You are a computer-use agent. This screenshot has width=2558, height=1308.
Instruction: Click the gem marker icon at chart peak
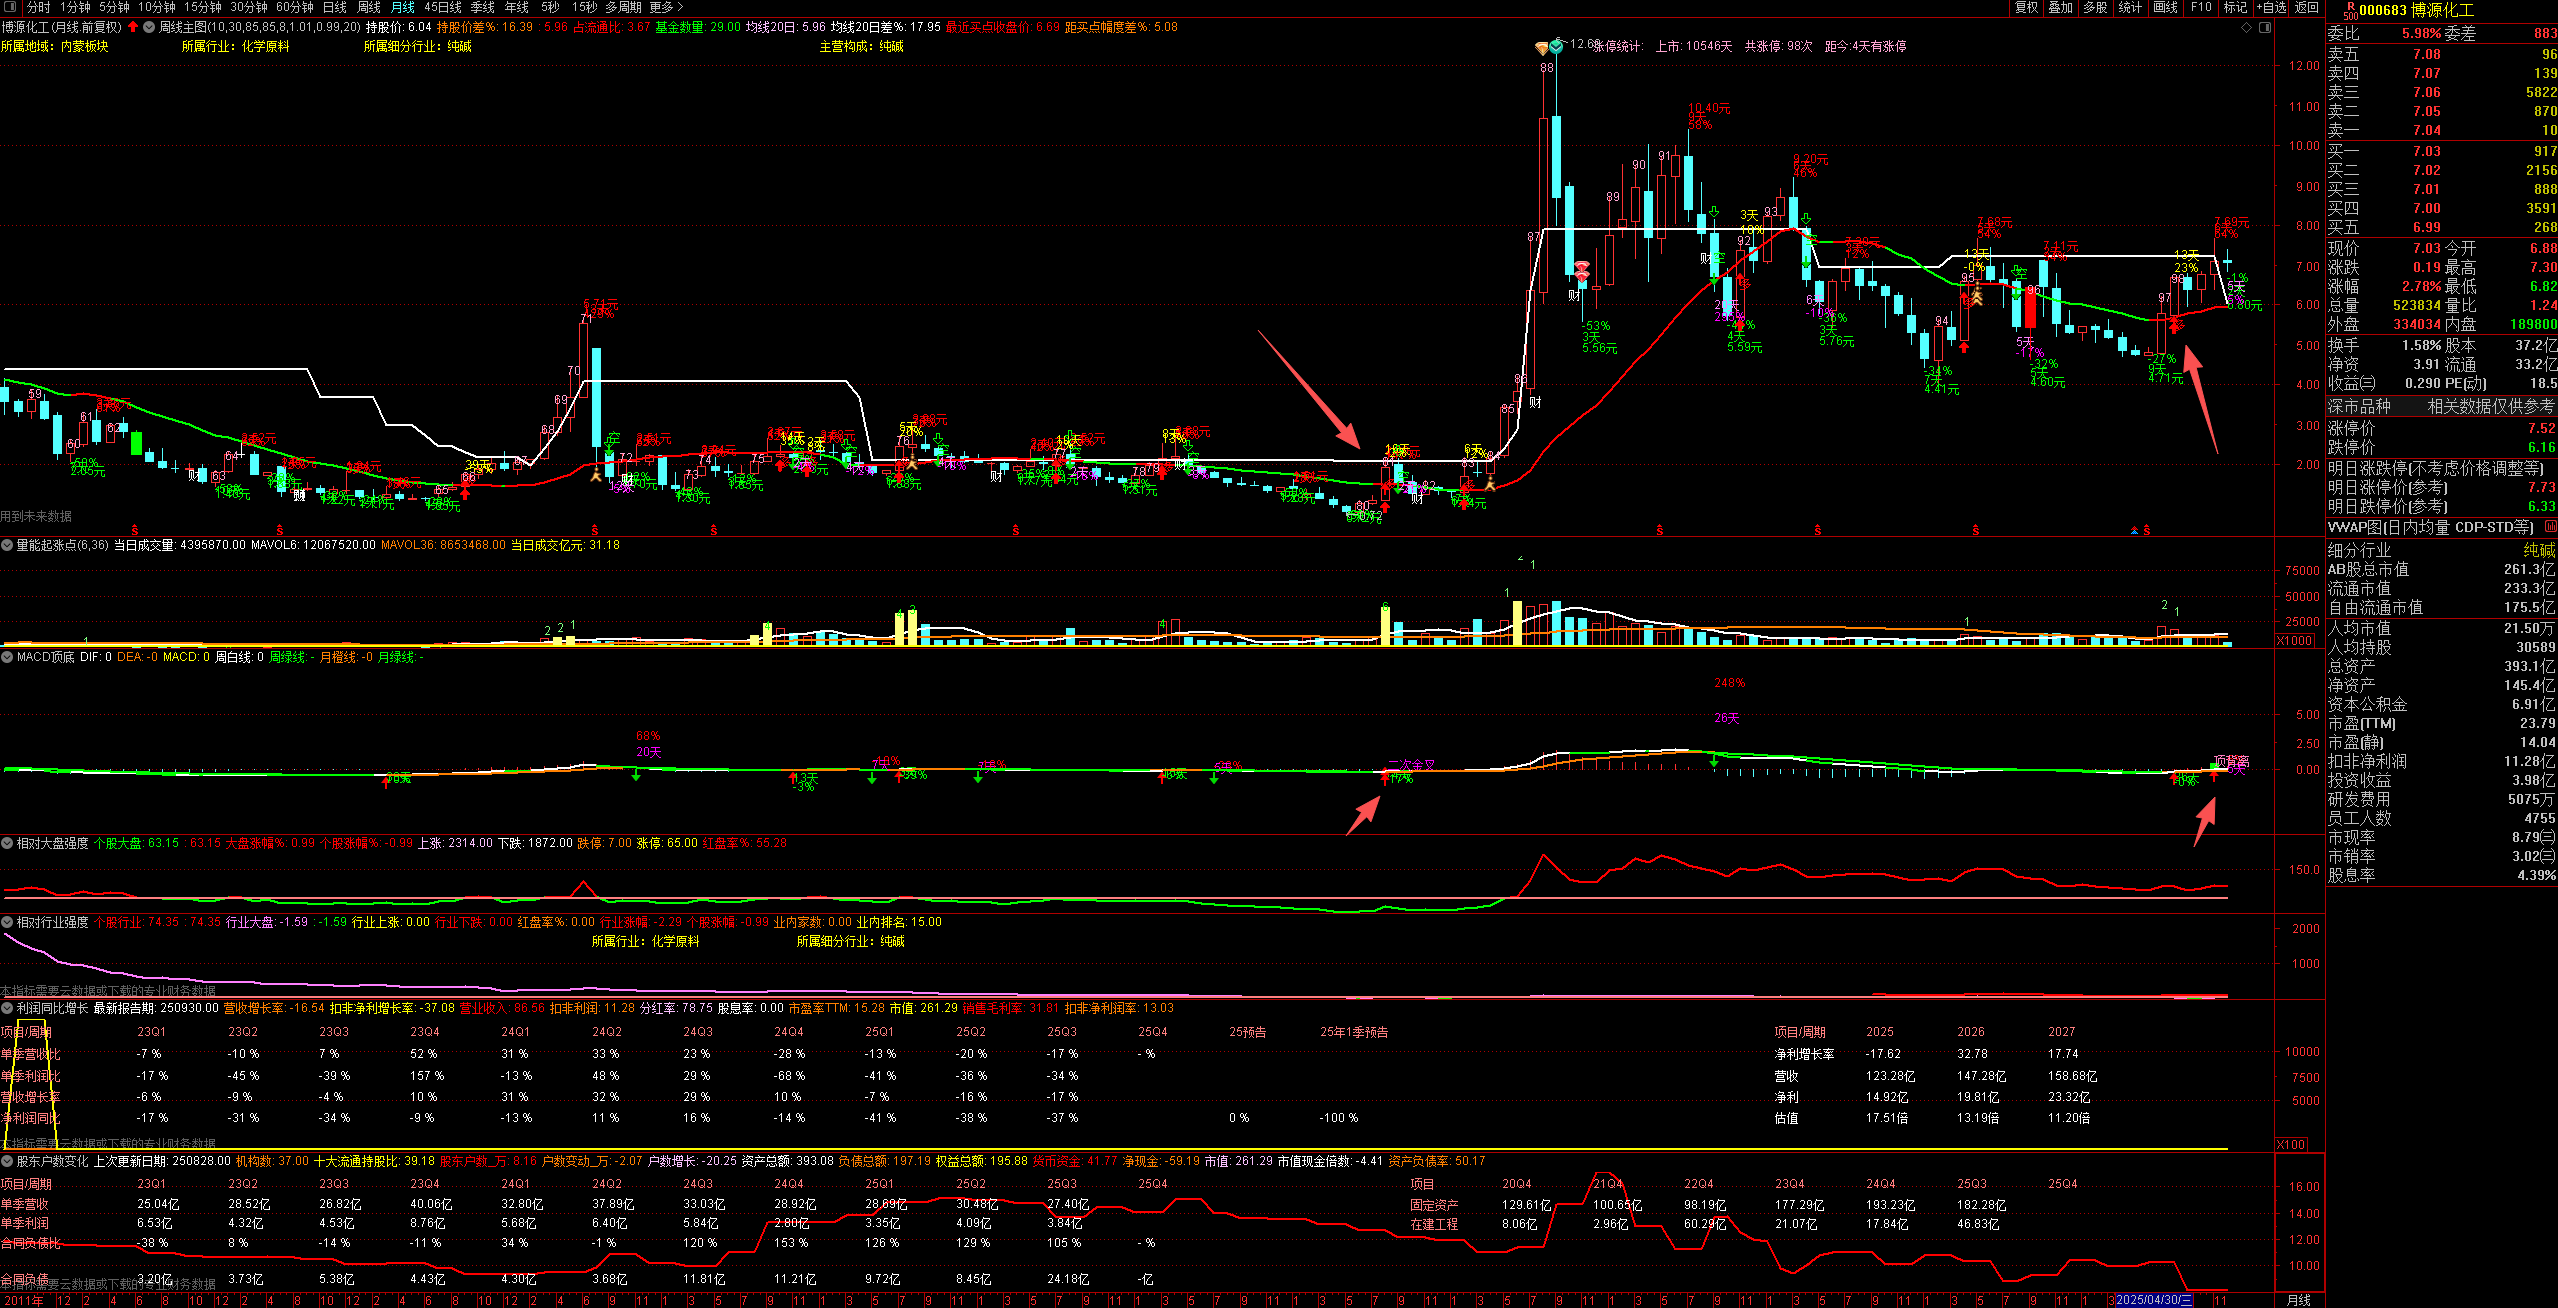point(1542,47)
